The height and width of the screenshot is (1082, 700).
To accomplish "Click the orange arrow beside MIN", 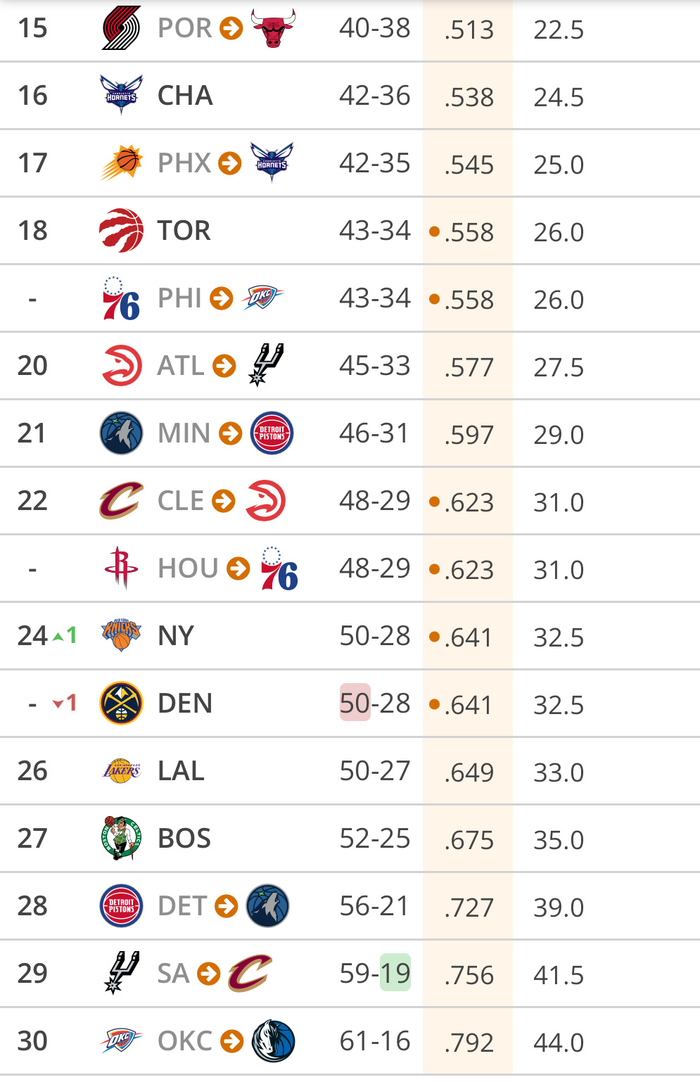I will 230,433.
